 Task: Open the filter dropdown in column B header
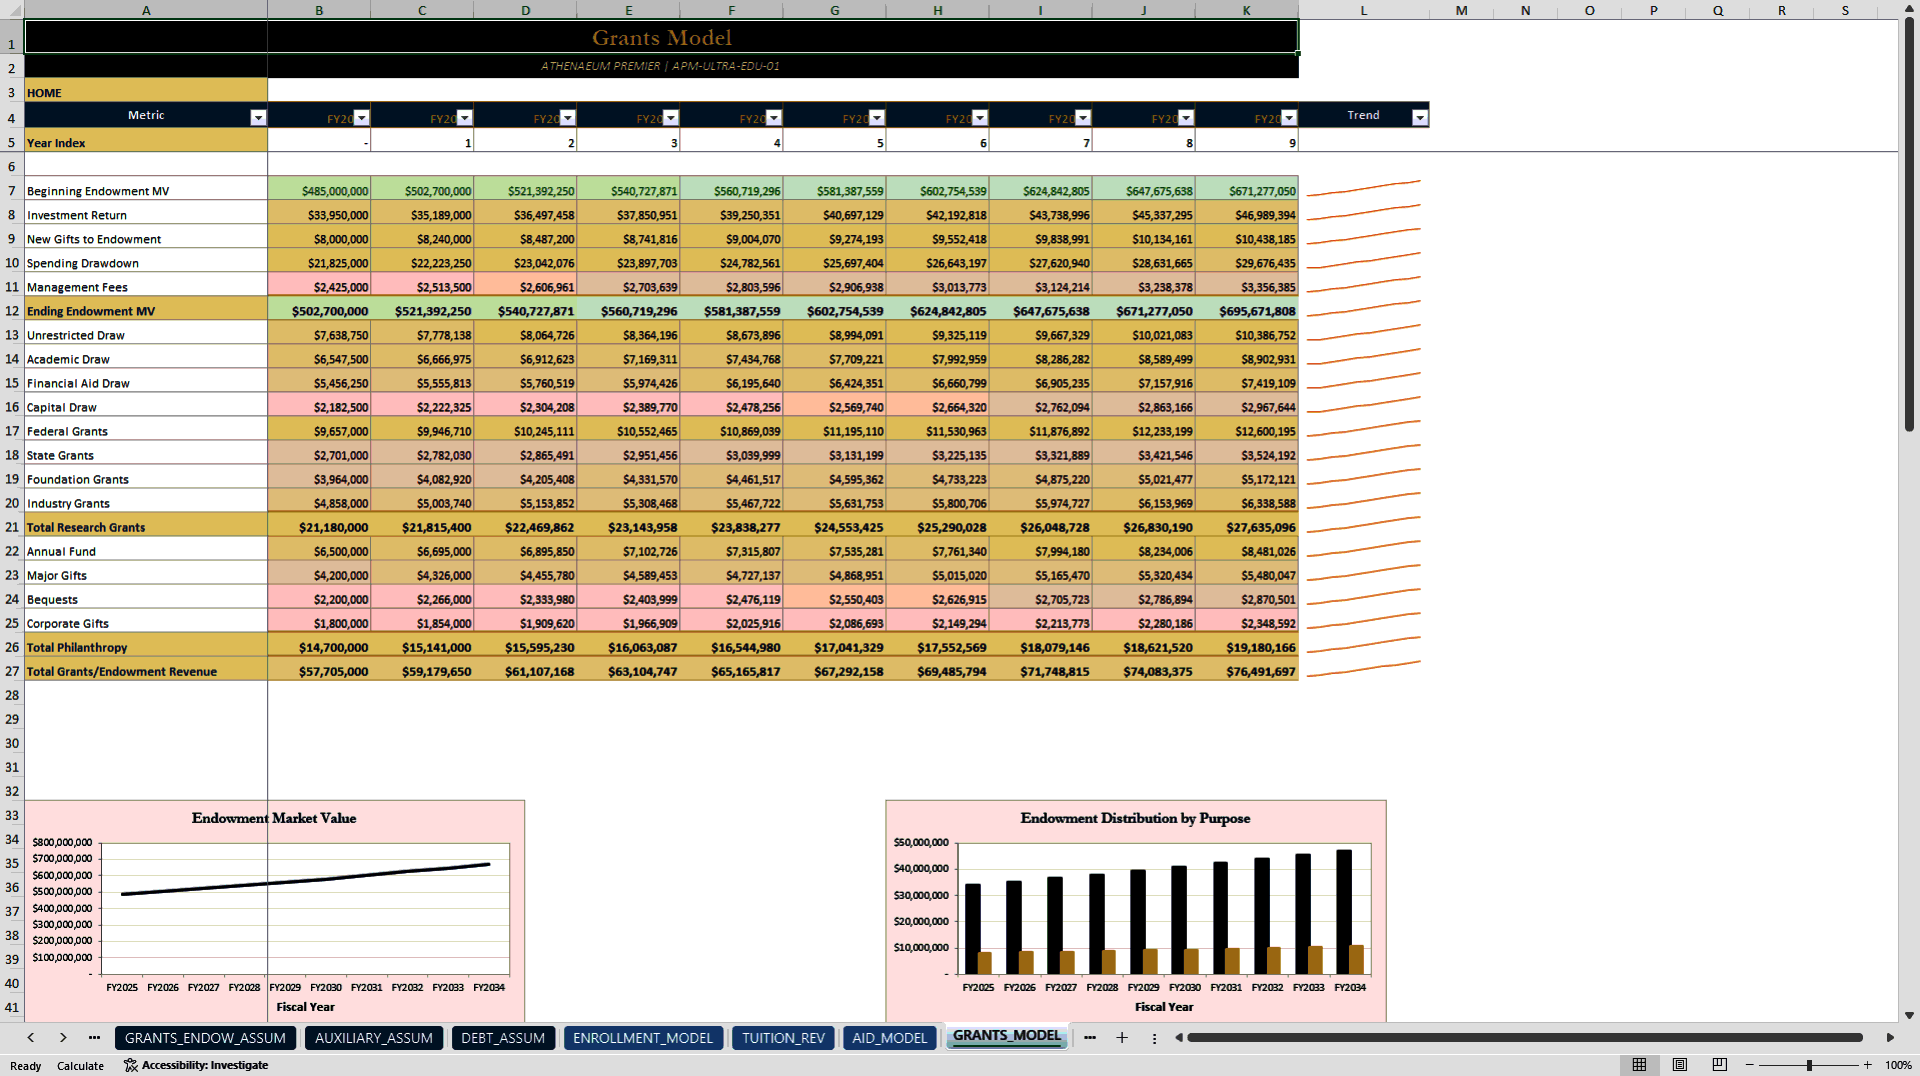[362, 118]
